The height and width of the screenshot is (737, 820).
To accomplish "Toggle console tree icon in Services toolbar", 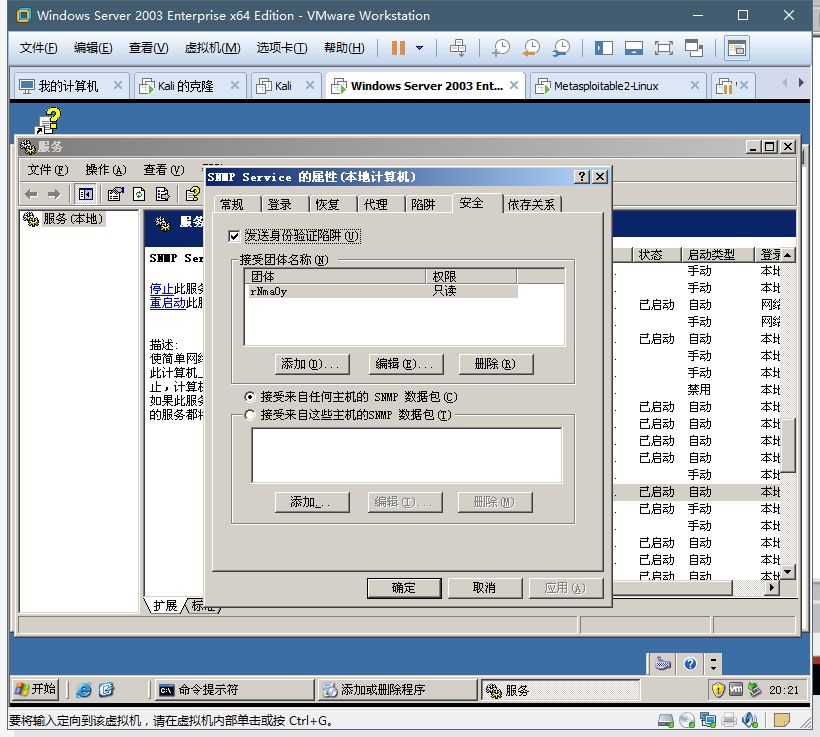I will point(85,195).
